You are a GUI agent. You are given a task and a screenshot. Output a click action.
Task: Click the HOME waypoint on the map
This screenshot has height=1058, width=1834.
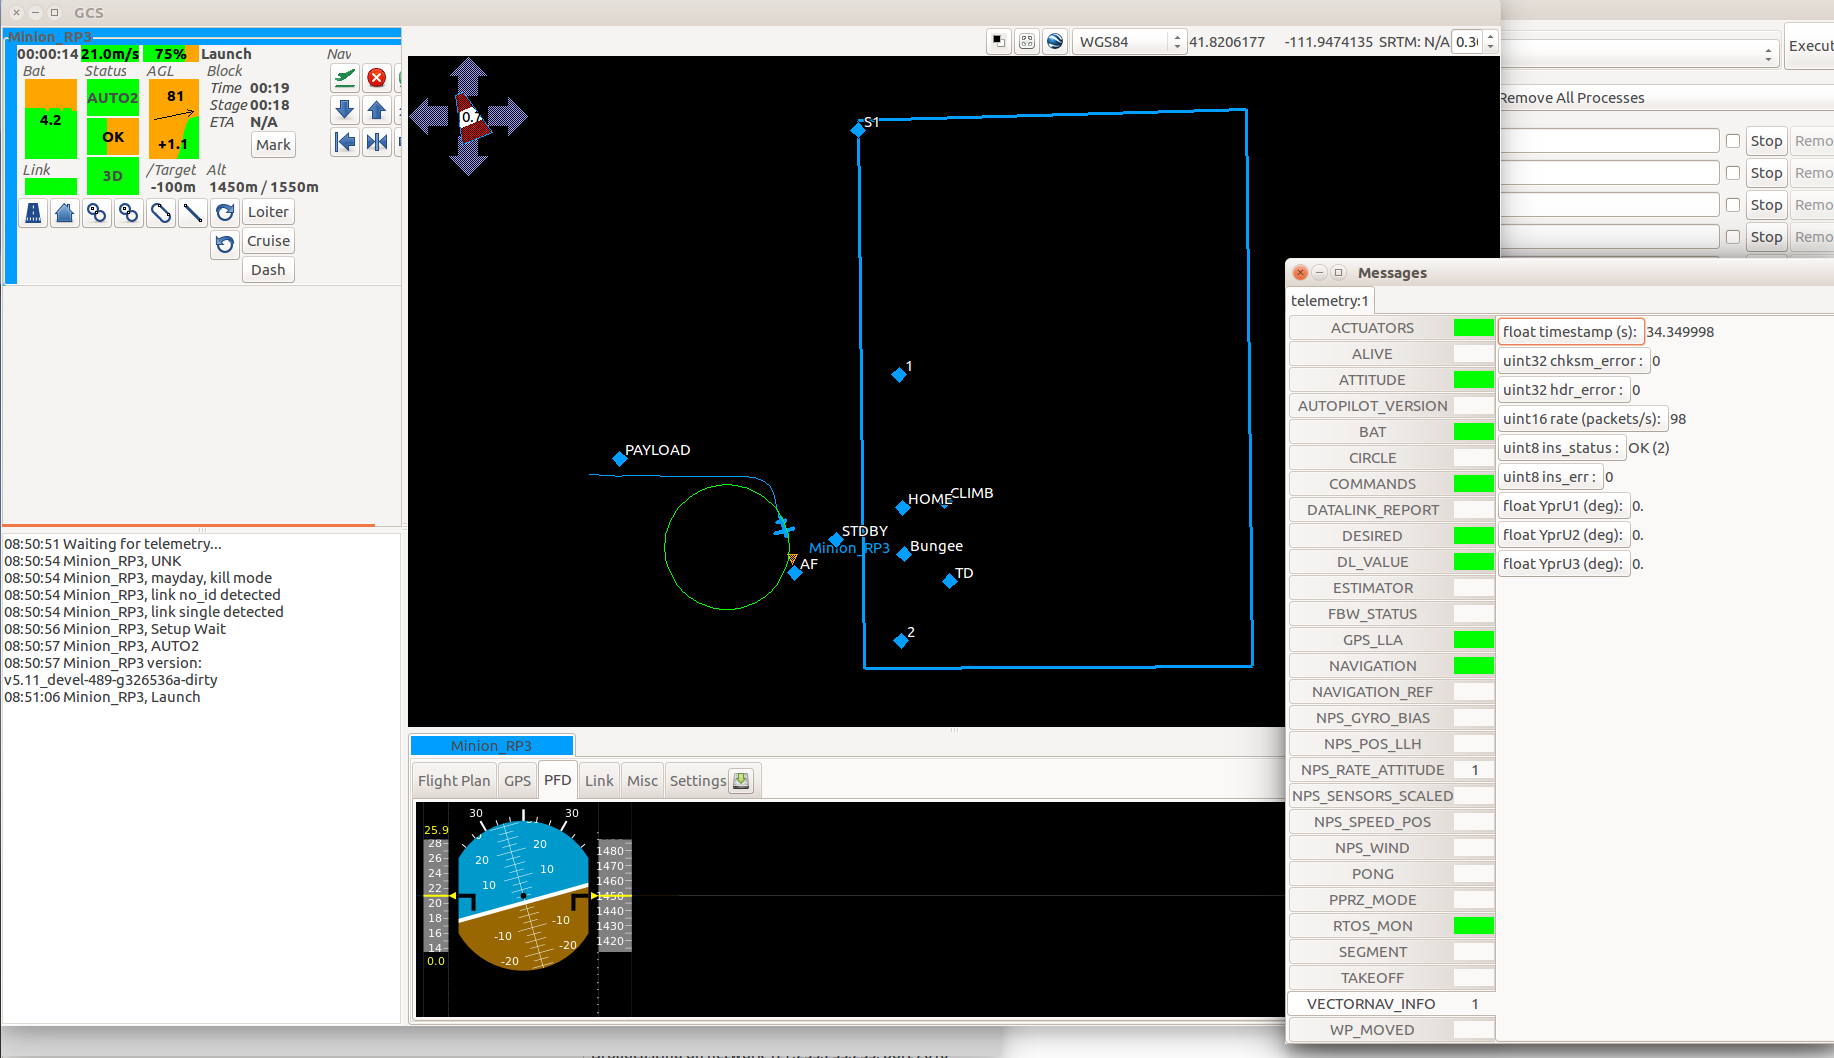pos(903,507)
